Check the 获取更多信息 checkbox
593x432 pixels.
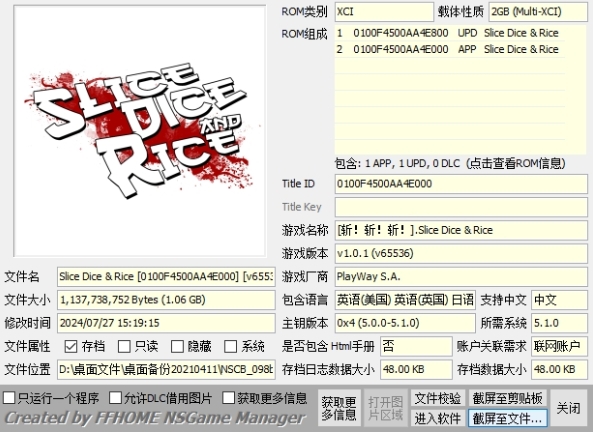[x=228, y=398]
